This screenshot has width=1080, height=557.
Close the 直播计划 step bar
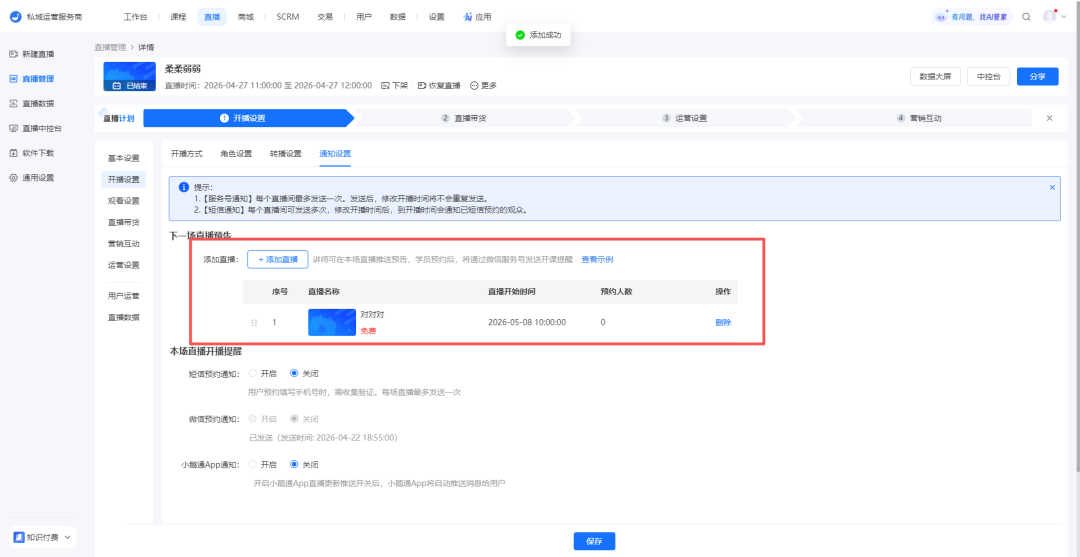click(x=1050, y=118)
